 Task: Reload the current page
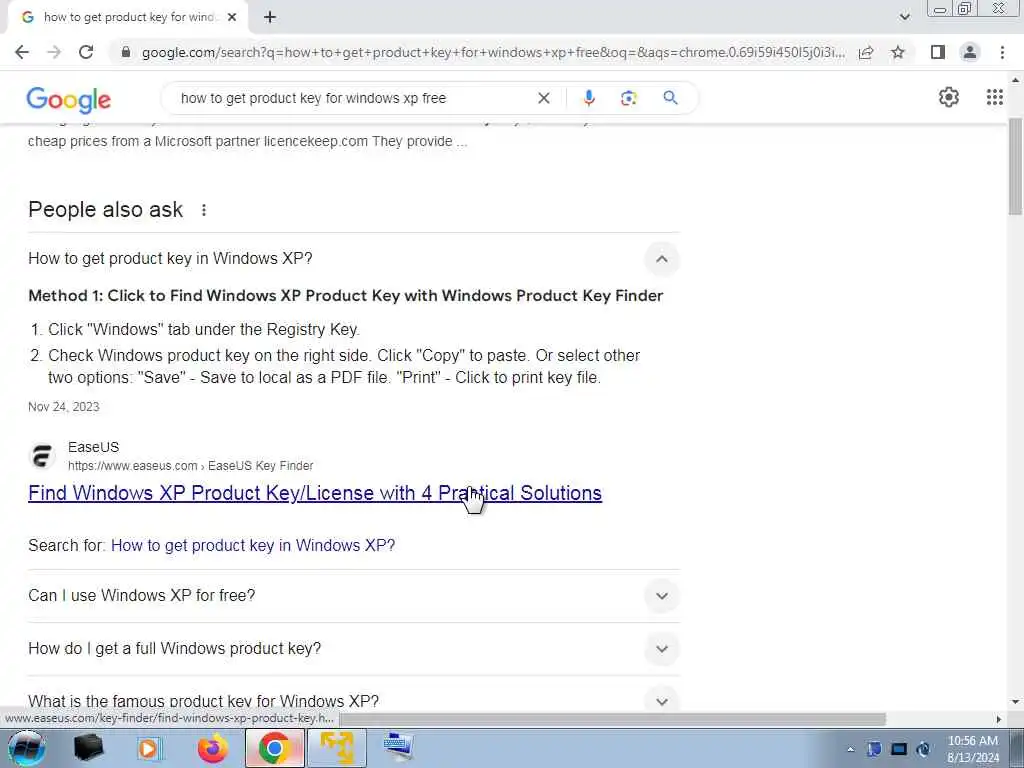[86, 52]
